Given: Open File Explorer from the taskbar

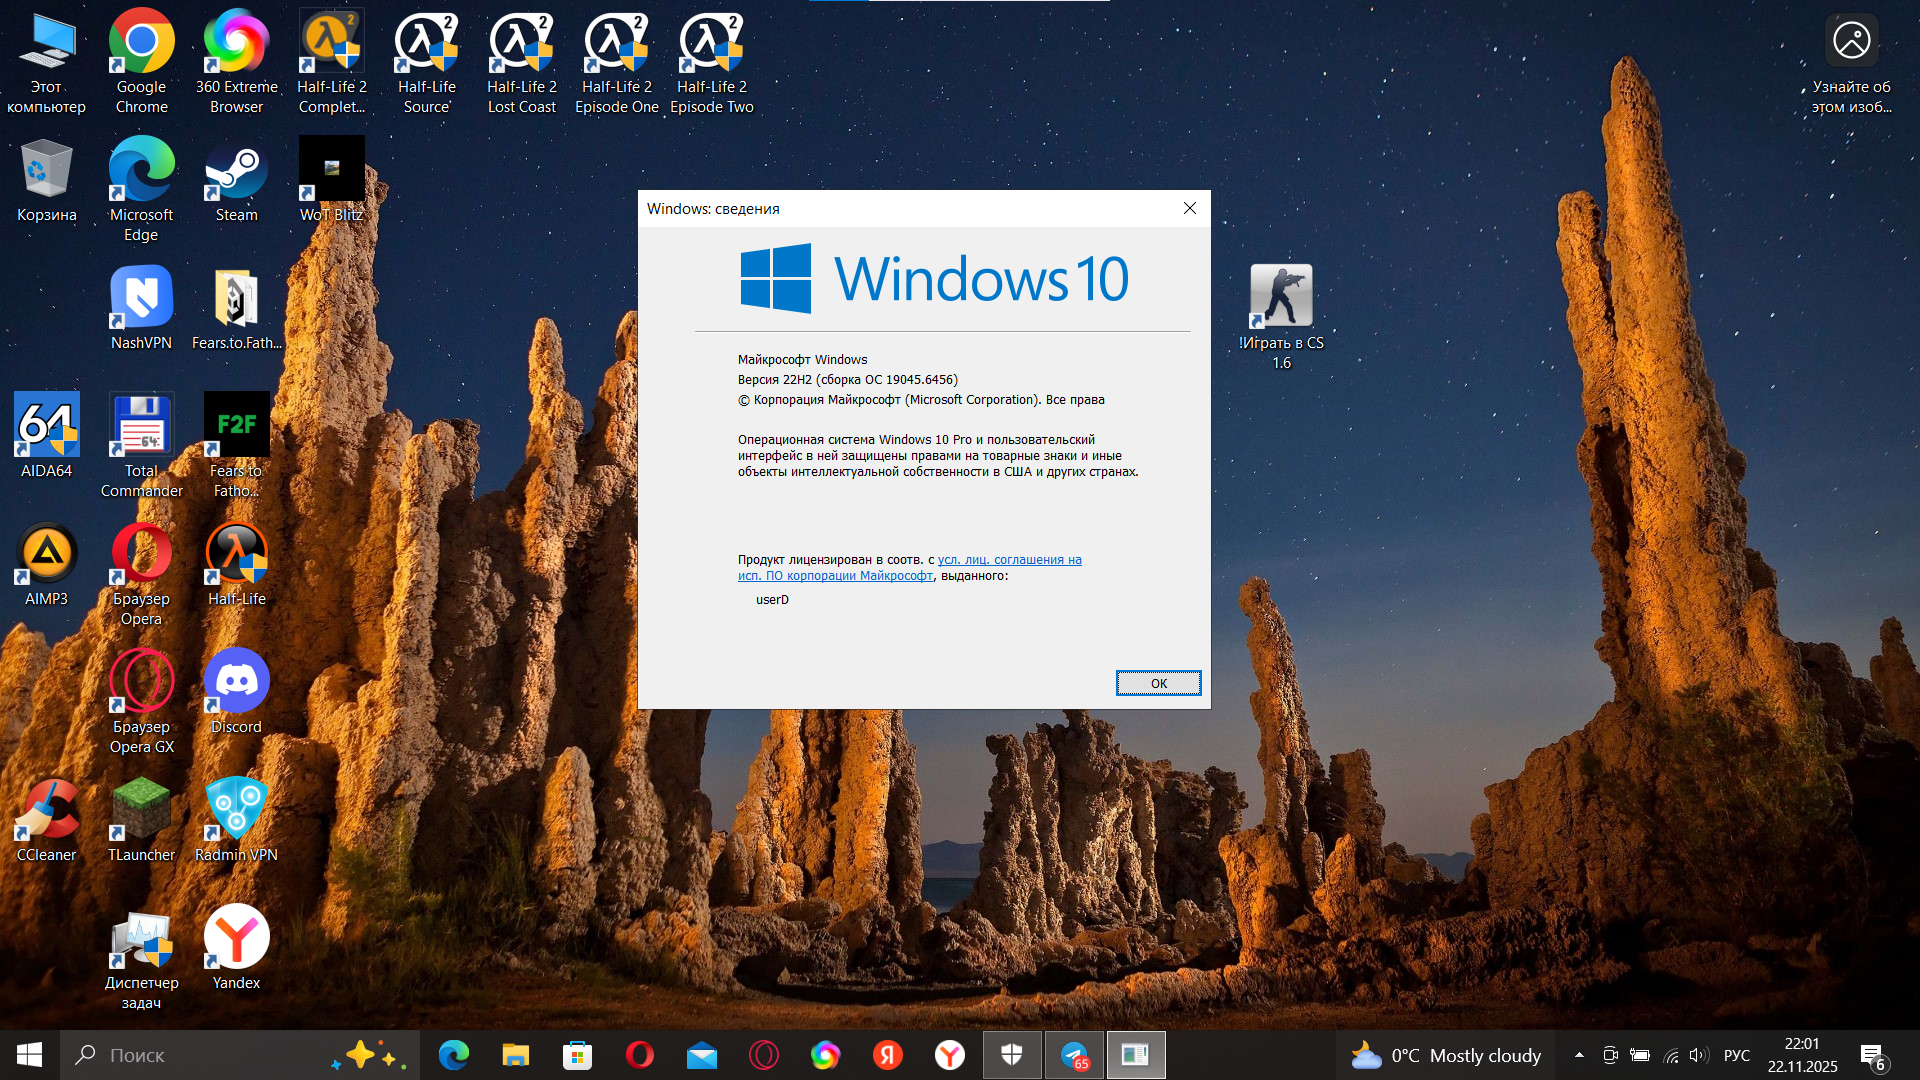Looking at the screenshot, I should (x=515, y=1055).
